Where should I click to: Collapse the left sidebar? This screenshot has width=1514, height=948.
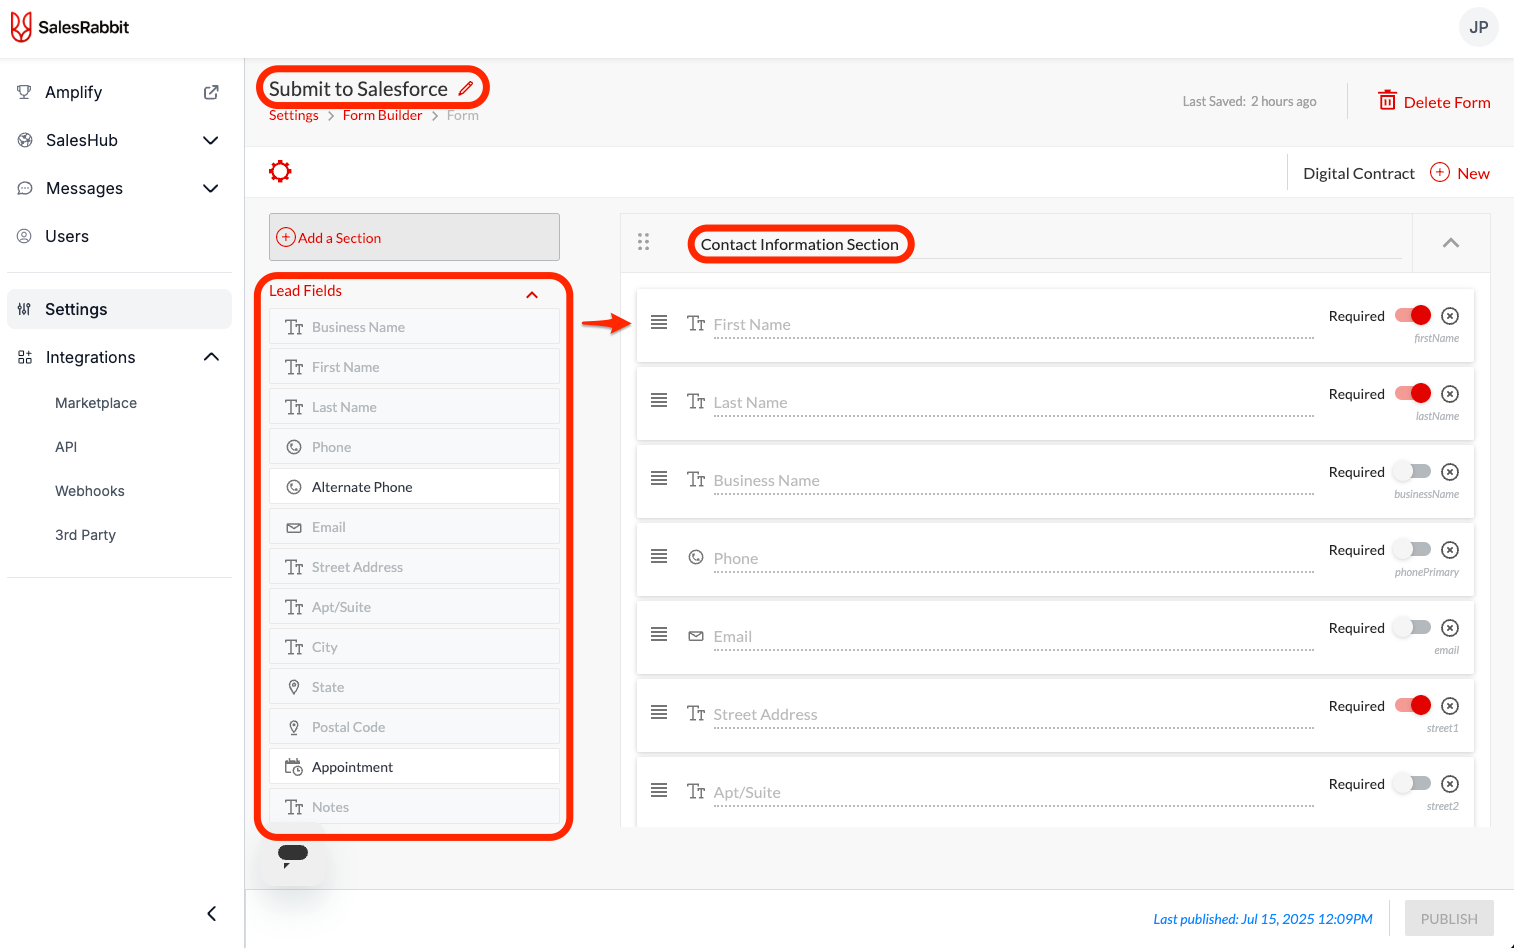click(211, 913)
